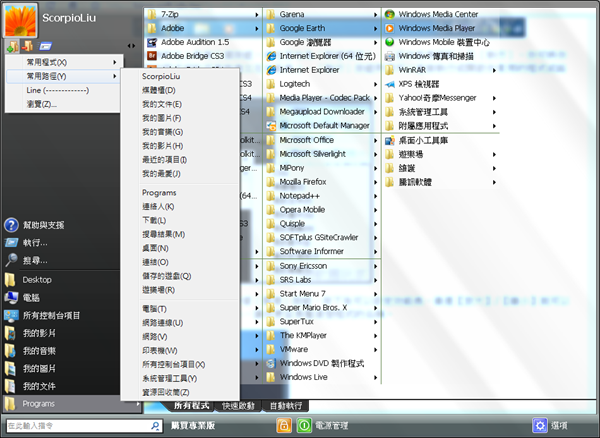Launch Windows Media Player
This screenshot has height=438, width=600.
[x=430, y=28]
